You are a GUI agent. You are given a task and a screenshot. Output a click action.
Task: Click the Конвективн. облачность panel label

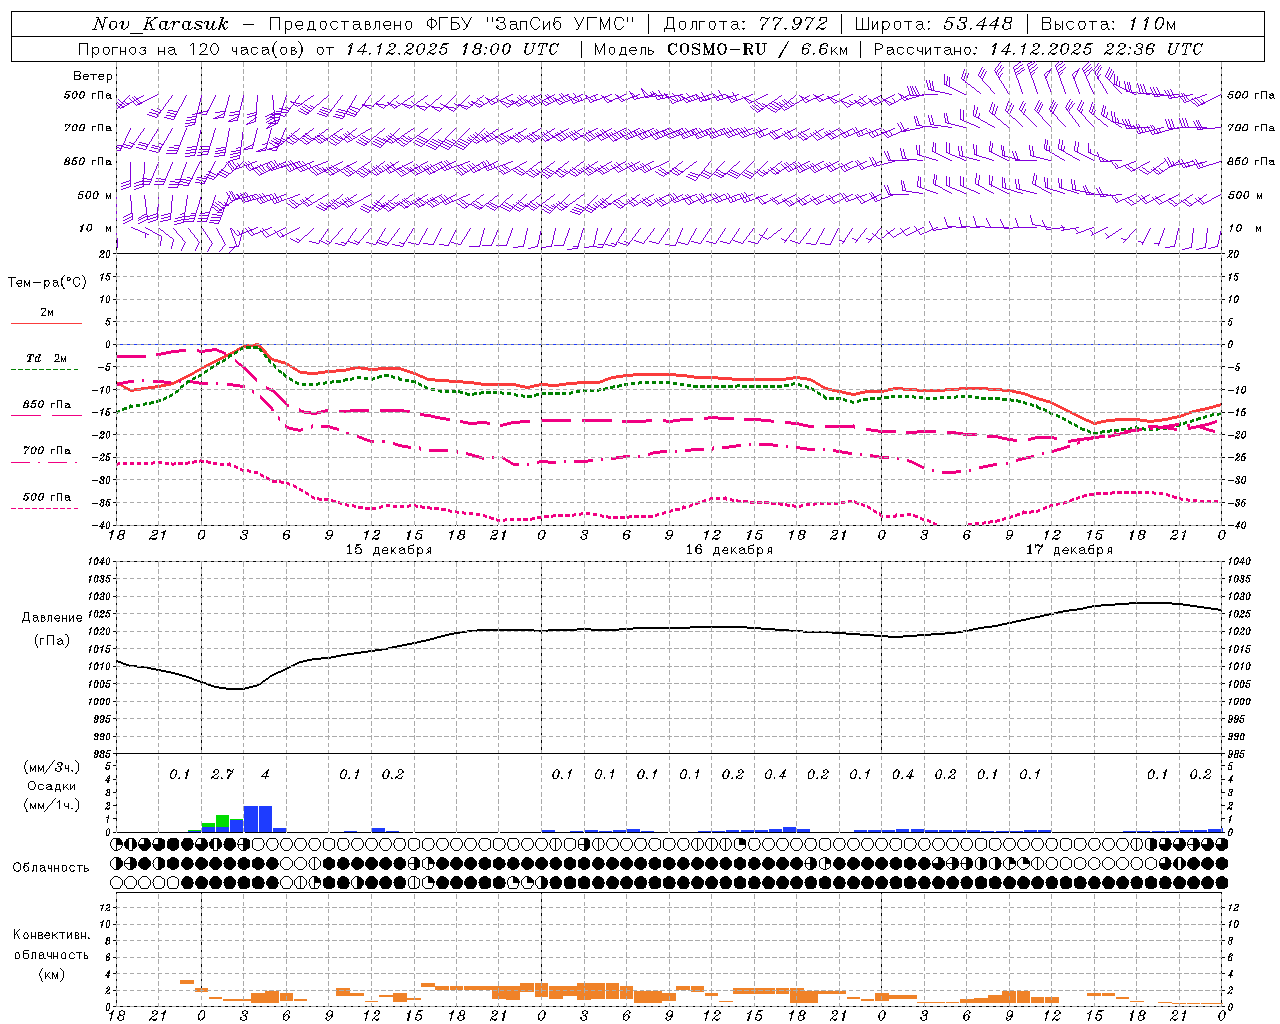[x=51, y=954]
